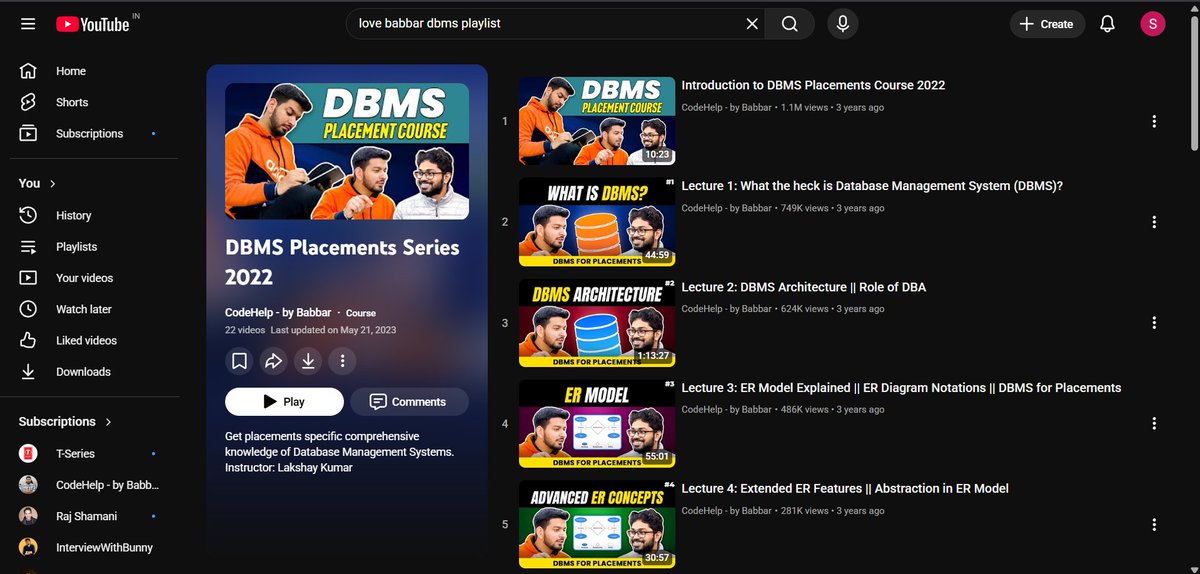
Task: Open Introduction to DBMS video thumbnail
Action: coord(596,121)
